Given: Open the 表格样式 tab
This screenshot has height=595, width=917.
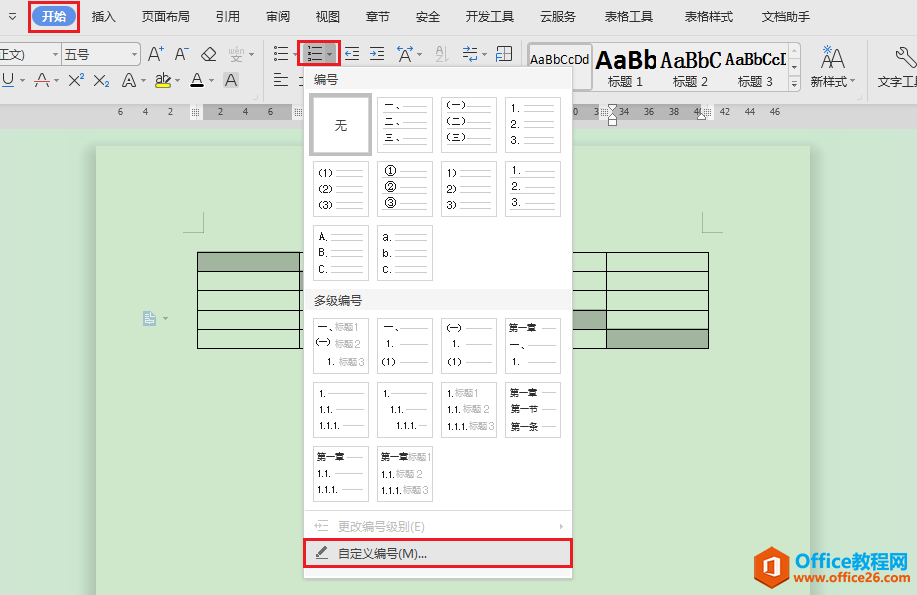Looking at the screenshot, I should (x=709, y=17).
